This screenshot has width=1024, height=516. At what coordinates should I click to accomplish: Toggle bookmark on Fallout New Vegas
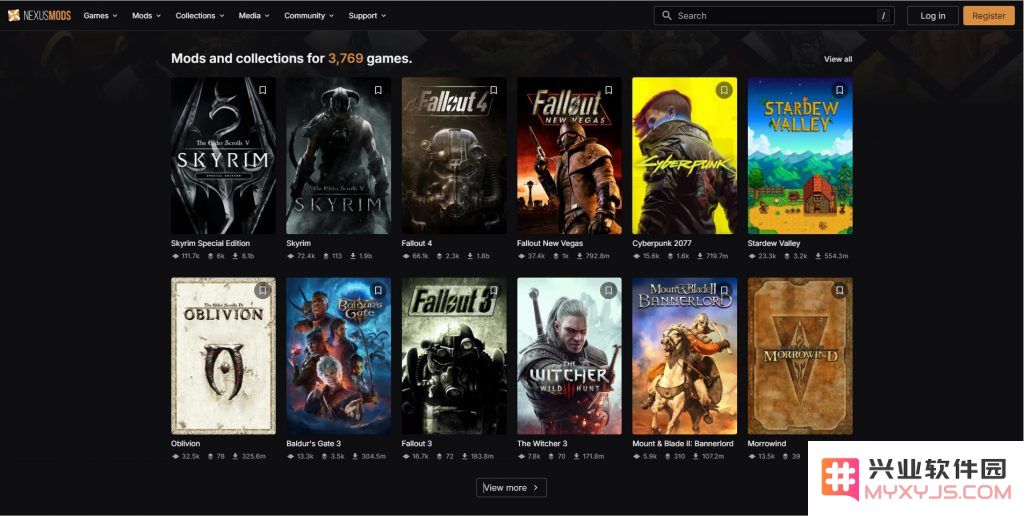point(609,90)
